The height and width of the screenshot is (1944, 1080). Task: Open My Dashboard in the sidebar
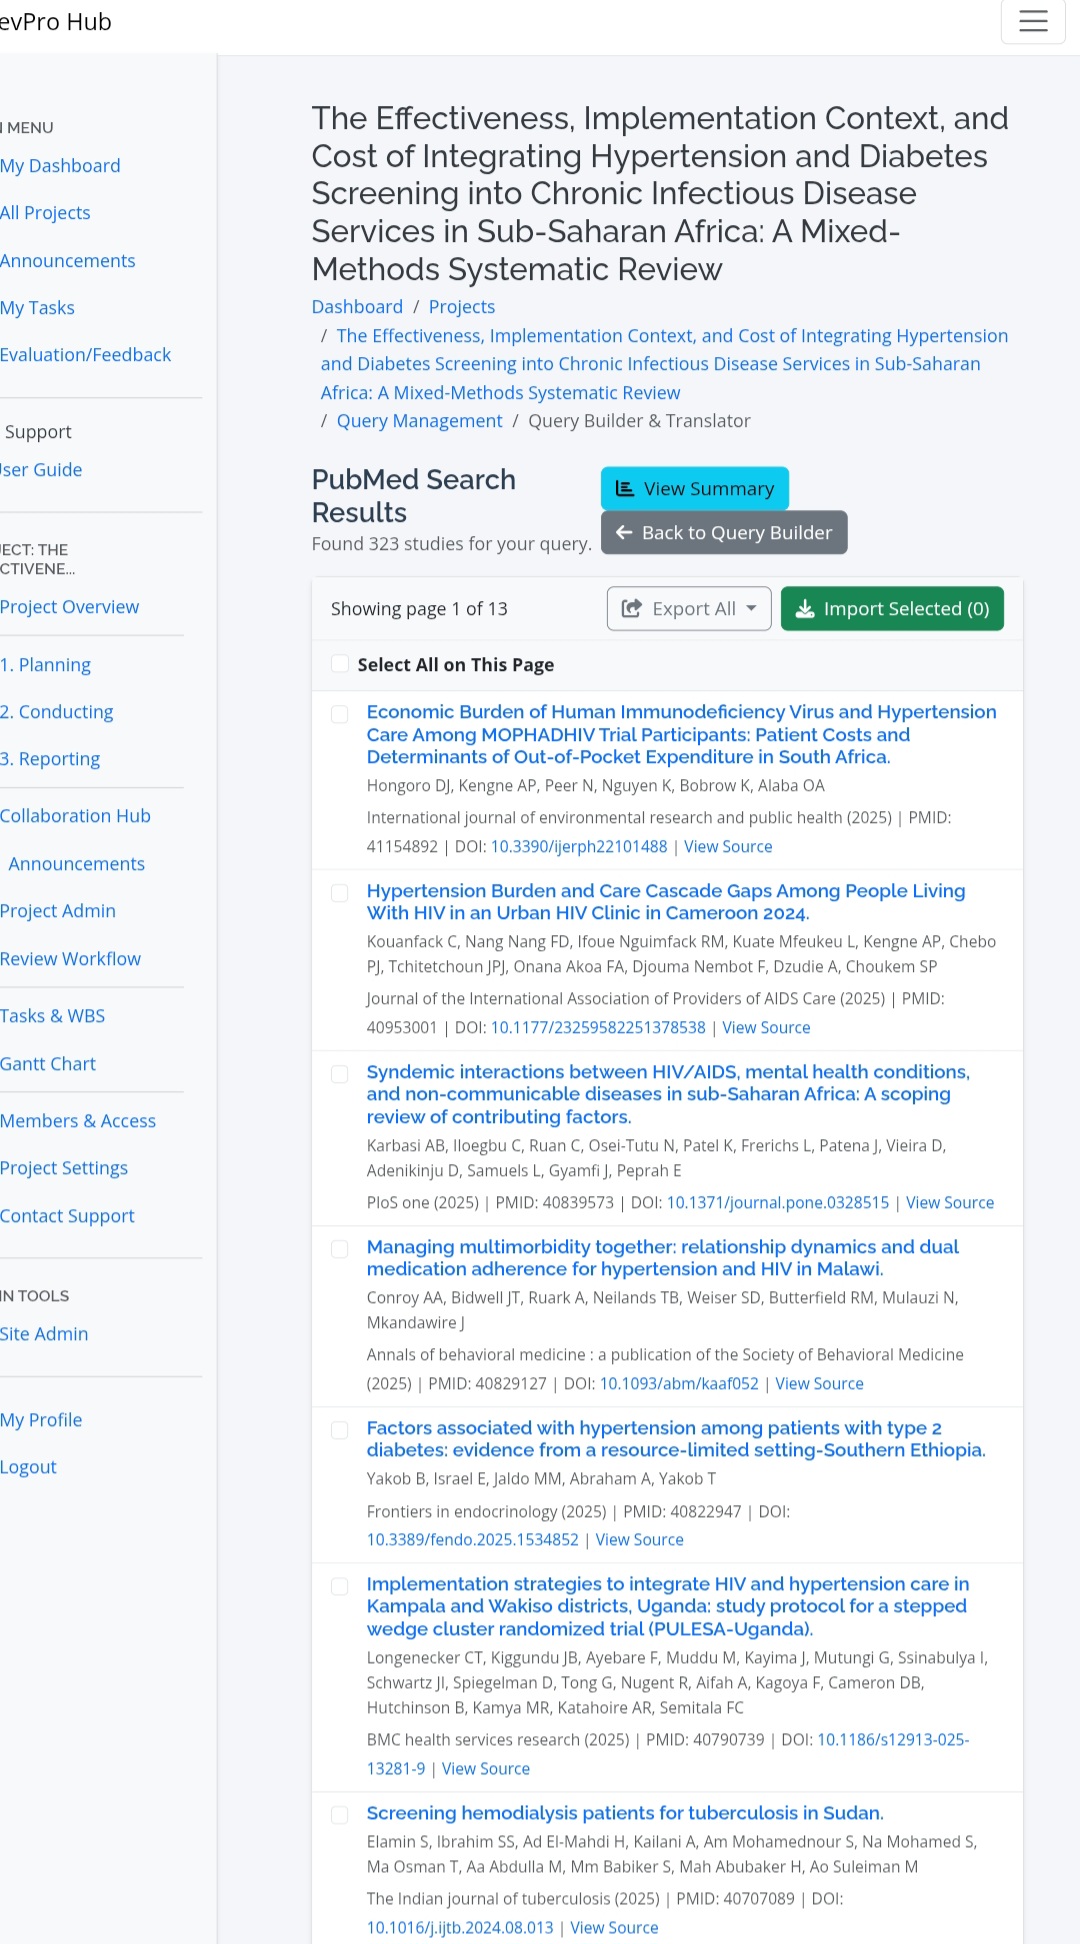[60, 166]
